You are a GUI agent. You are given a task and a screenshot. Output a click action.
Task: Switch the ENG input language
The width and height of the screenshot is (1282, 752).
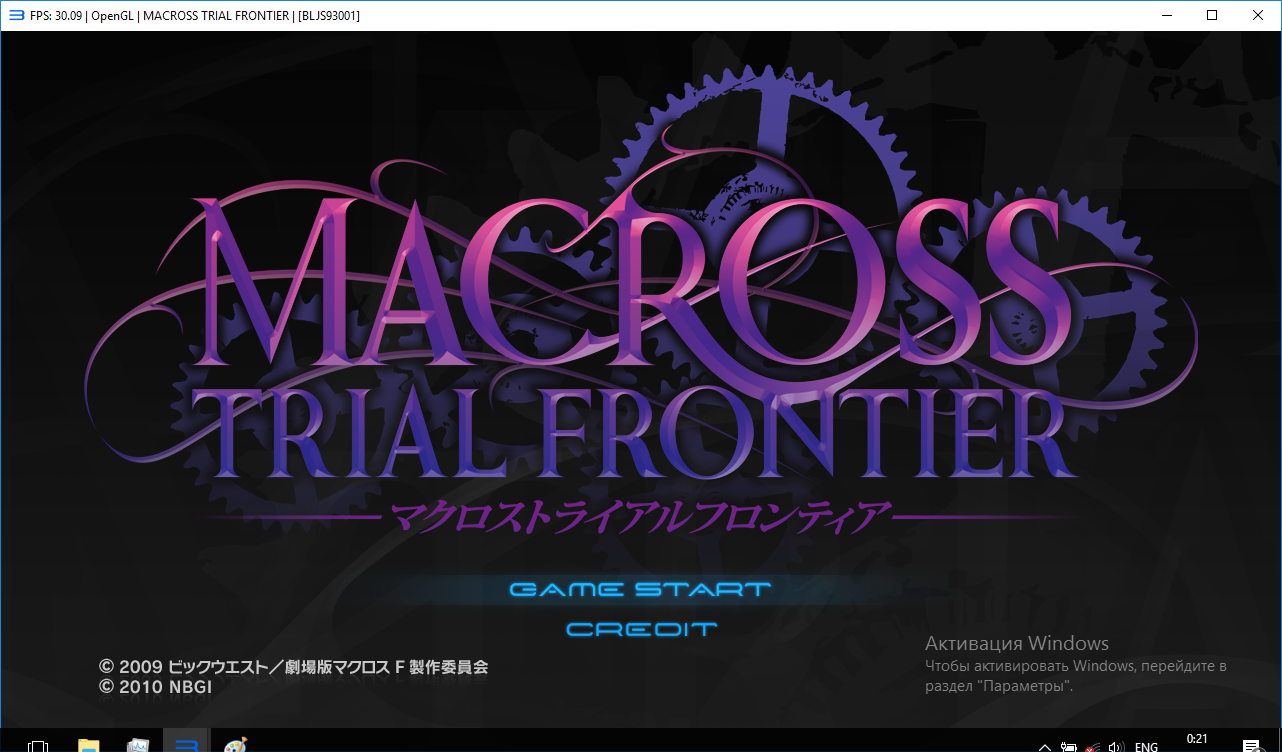click(x=1146, y=747)
